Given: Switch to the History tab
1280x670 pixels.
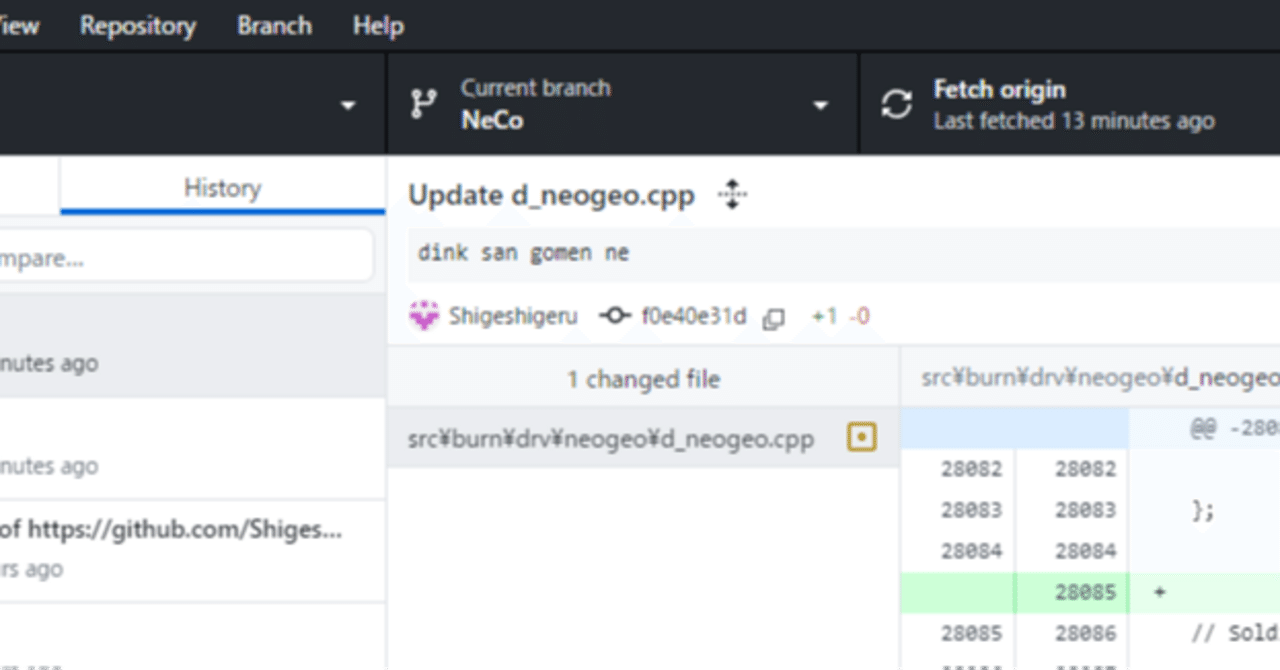Looking at the screenshot, I should pyautogui.click(x=222, y=188).
